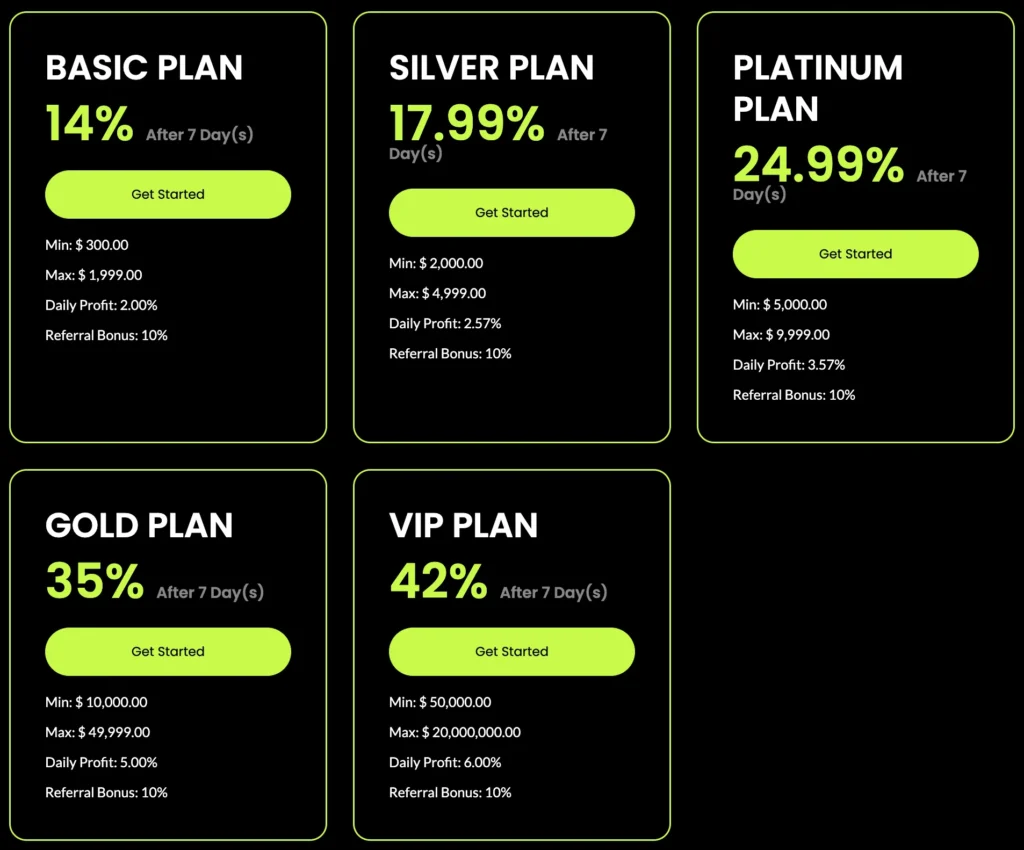Viewport: 1024px width, 850px height.
Task: Click Get Started on the Silver Plan
Action: [511, 213]
